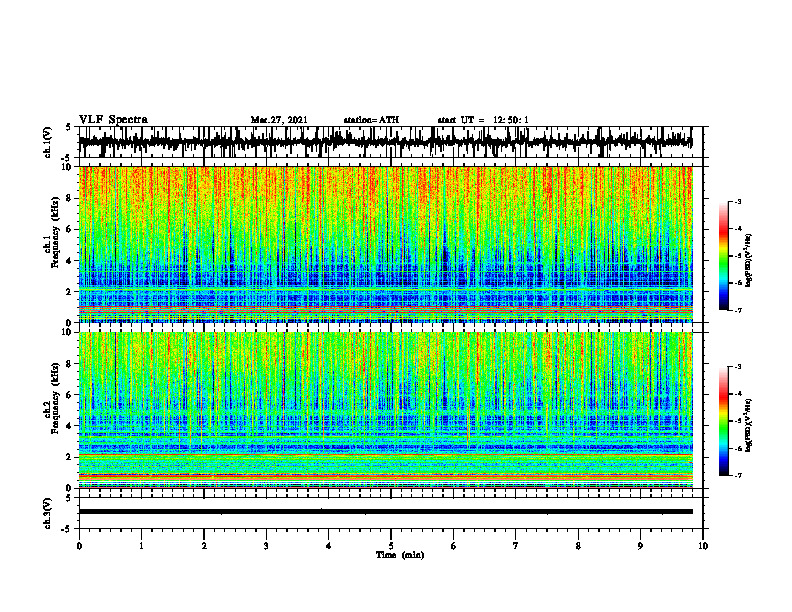Viewport: 792px width, 612px height.
Task: Click the "Time (min)" x-axis label
Action: (x=400, y=555)
